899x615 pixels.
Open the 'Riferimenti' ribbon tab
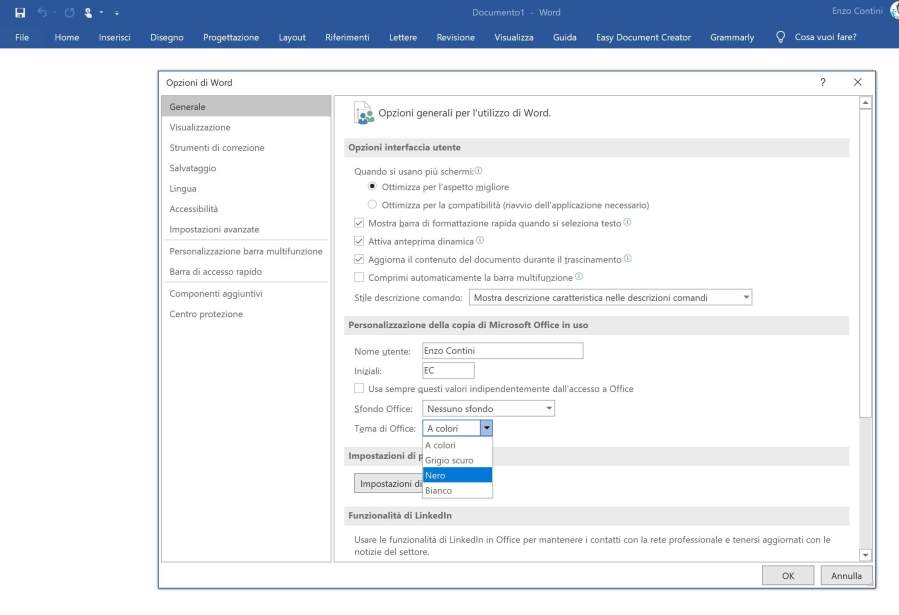point(347,37)
